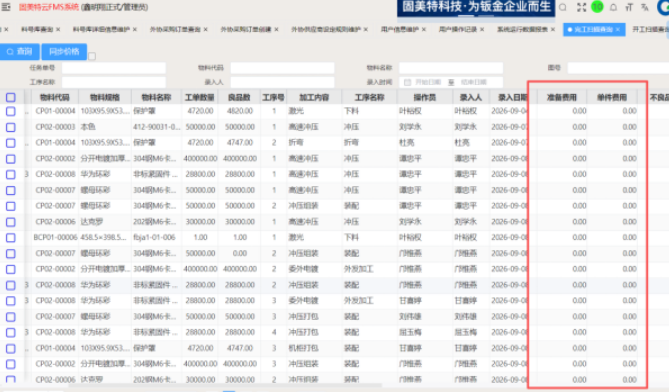
Task: Open the bell notifications icon
Action: (613, 7)
